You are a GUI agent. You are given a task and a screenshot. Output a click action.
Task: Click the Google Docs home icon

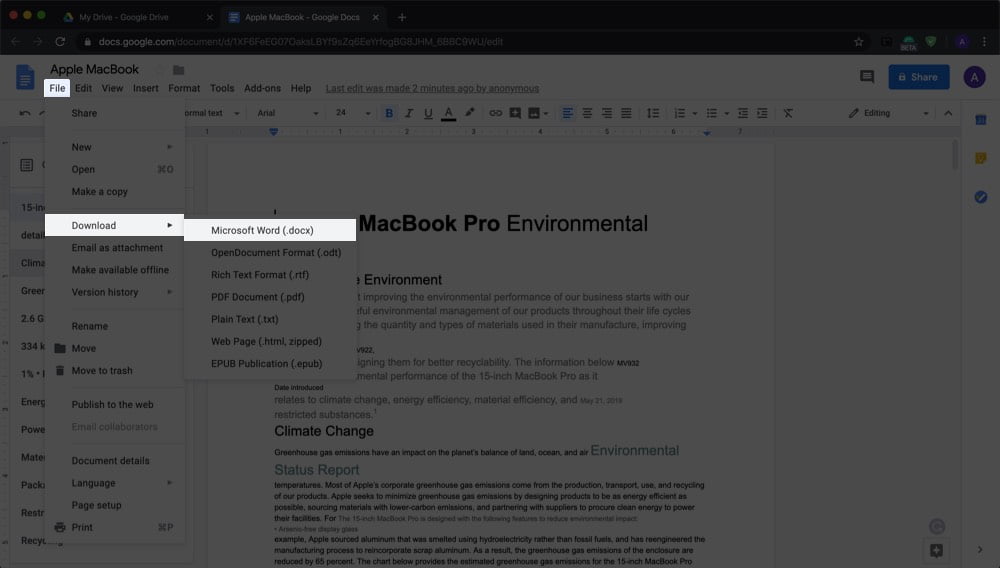(25, 78)
